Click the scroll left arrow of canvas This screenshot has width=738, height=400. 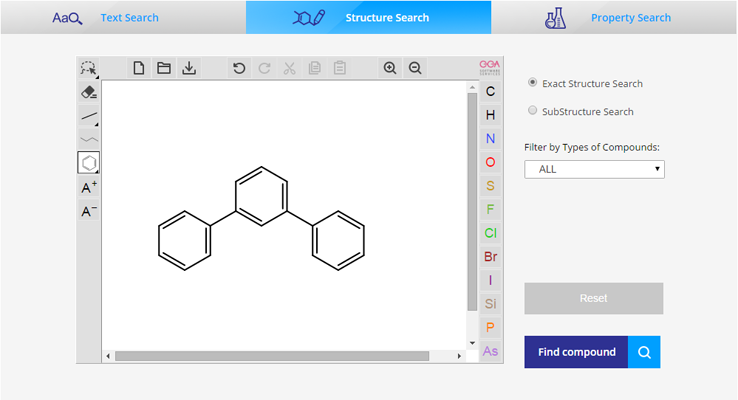pyautogui.click(x=108, y=356)
